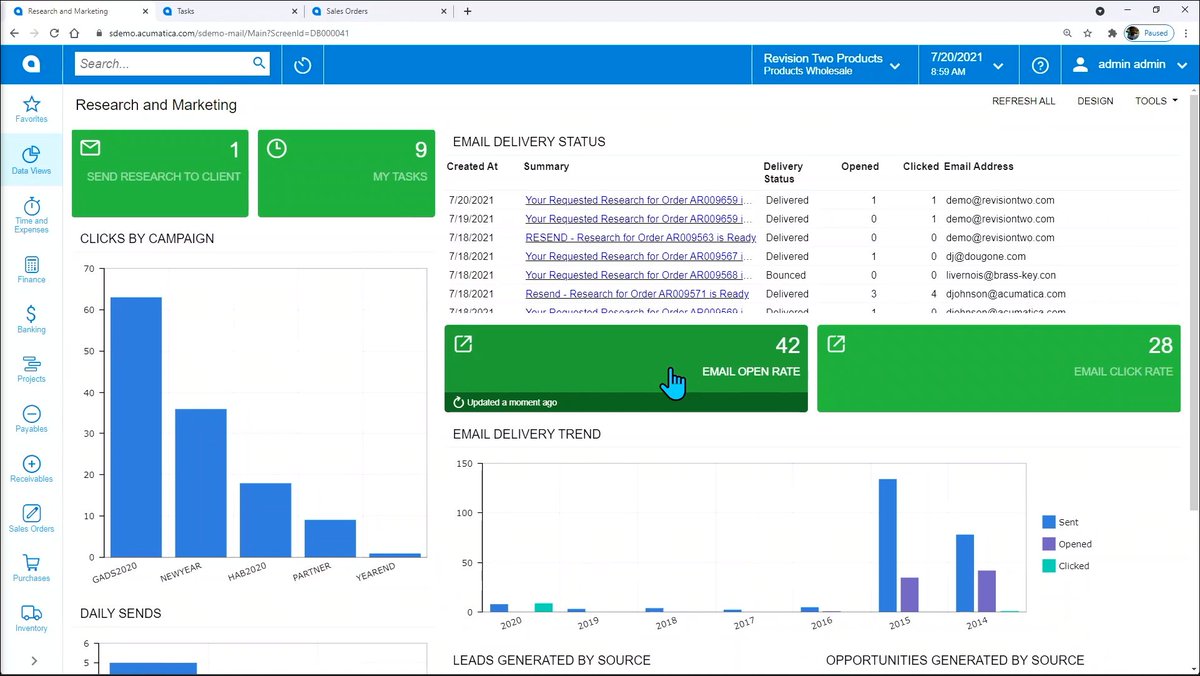Open the Finance workspace
Viewport: 1200px width, 676px height.
(x=31, y=270)
